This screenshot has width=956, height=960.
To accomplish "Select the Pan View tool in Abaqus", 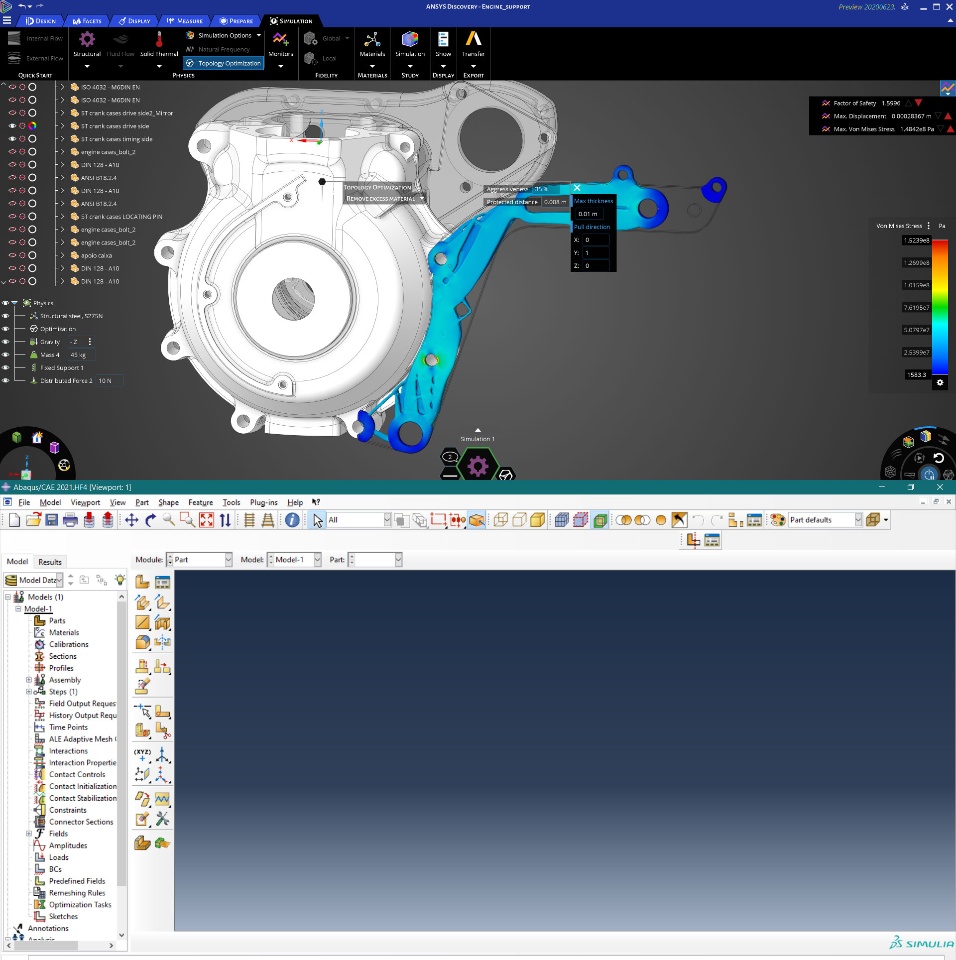I will [x=132, y=520].
